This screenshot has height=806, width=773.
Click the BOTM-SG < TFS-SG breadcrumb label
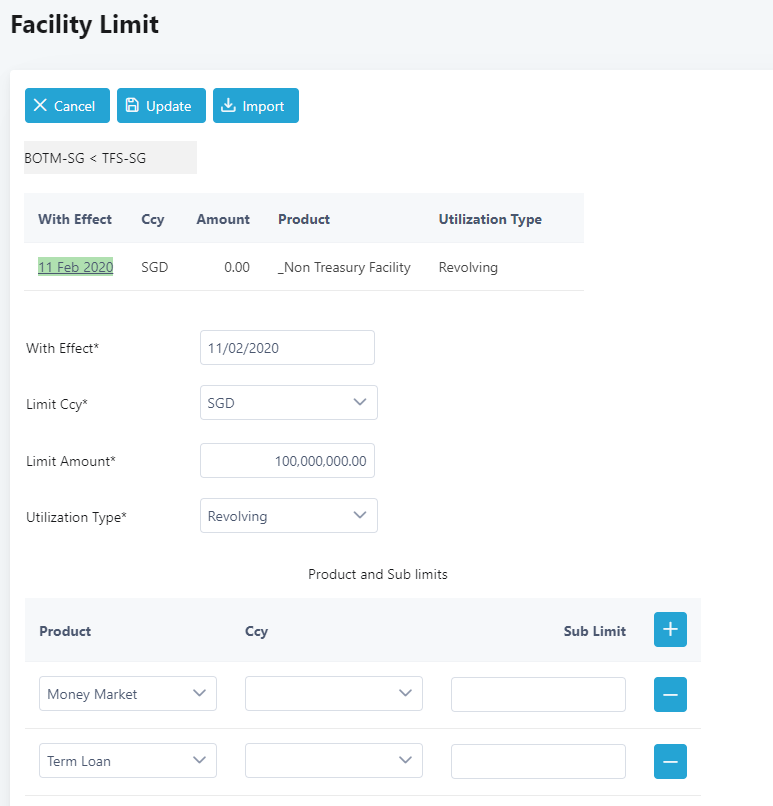[x=84, y=158]
